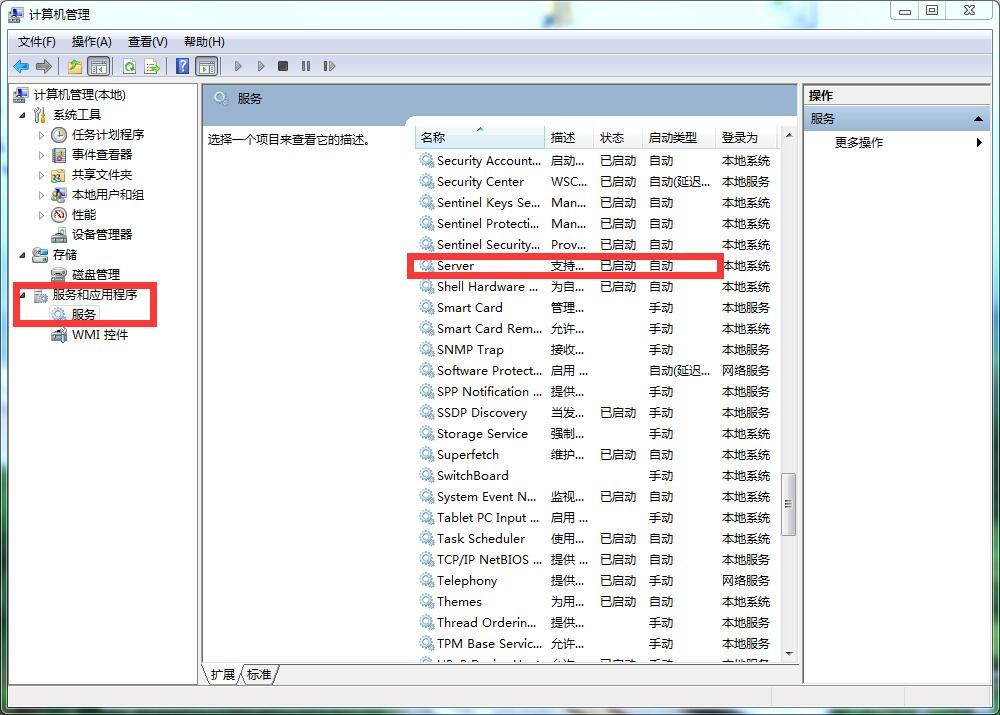Viewport: 1000px width, 715px height.
Task: Collapse the 存储 tree node
Action: [24, 254]
